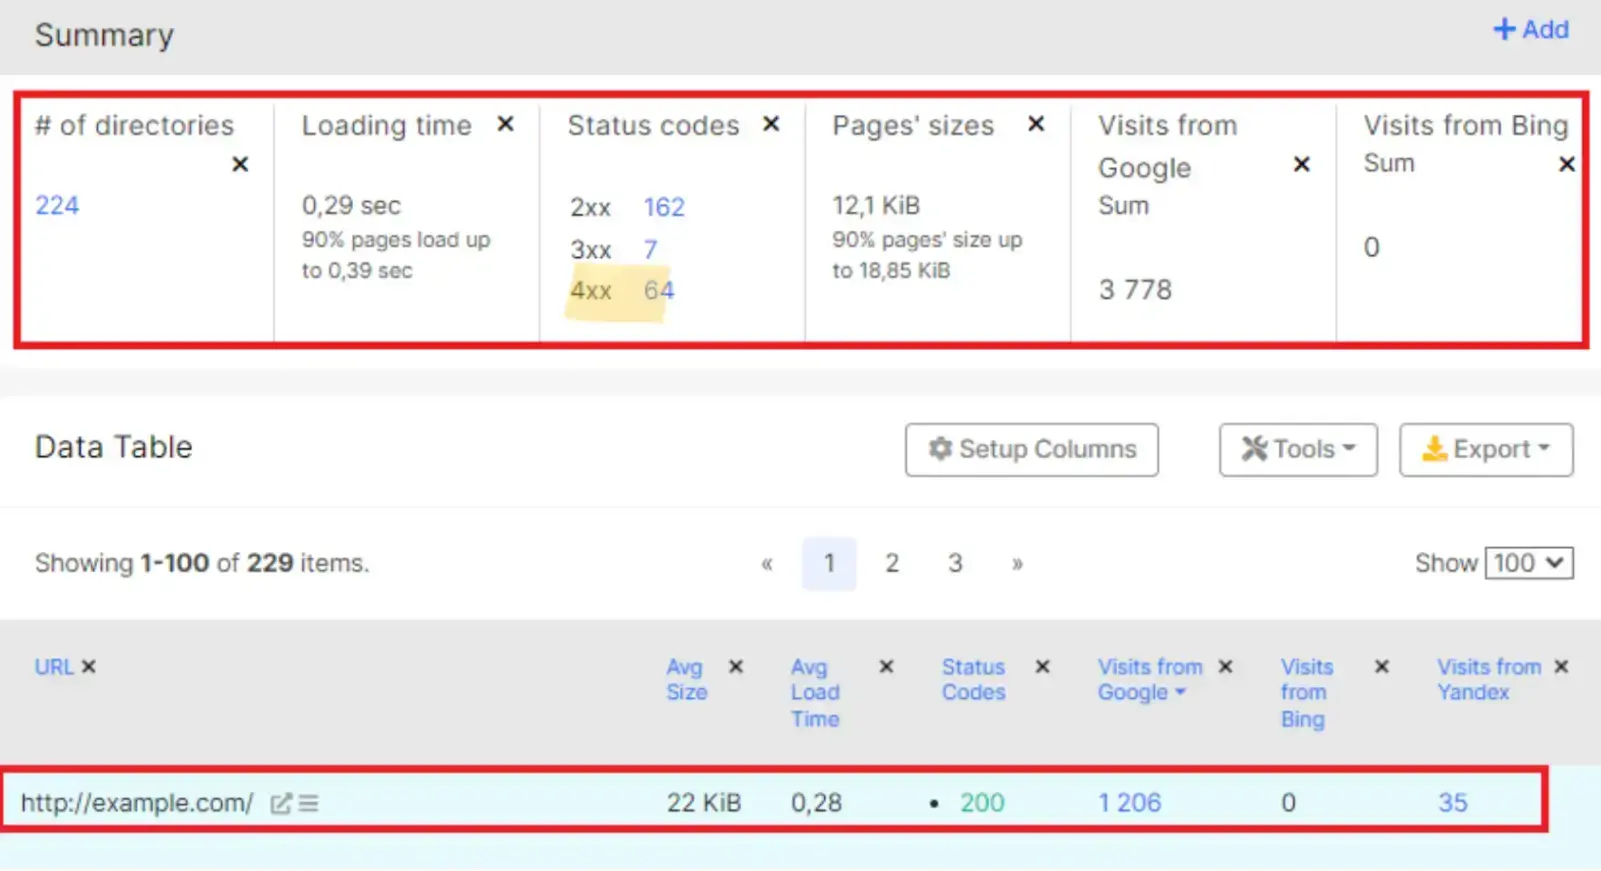Click the plus icon next to Add
Screen dimensions: 1601x871
pos(1503,29)
